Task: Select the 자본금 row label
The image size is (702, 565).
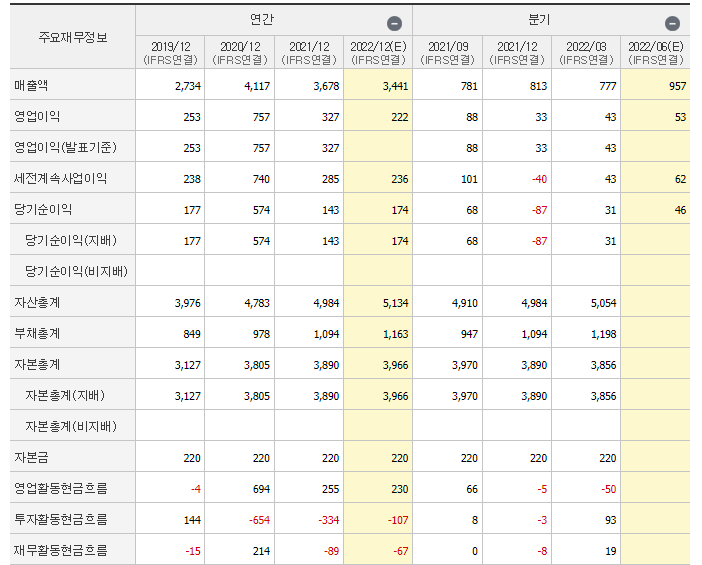Action: [x=31, y=458]
